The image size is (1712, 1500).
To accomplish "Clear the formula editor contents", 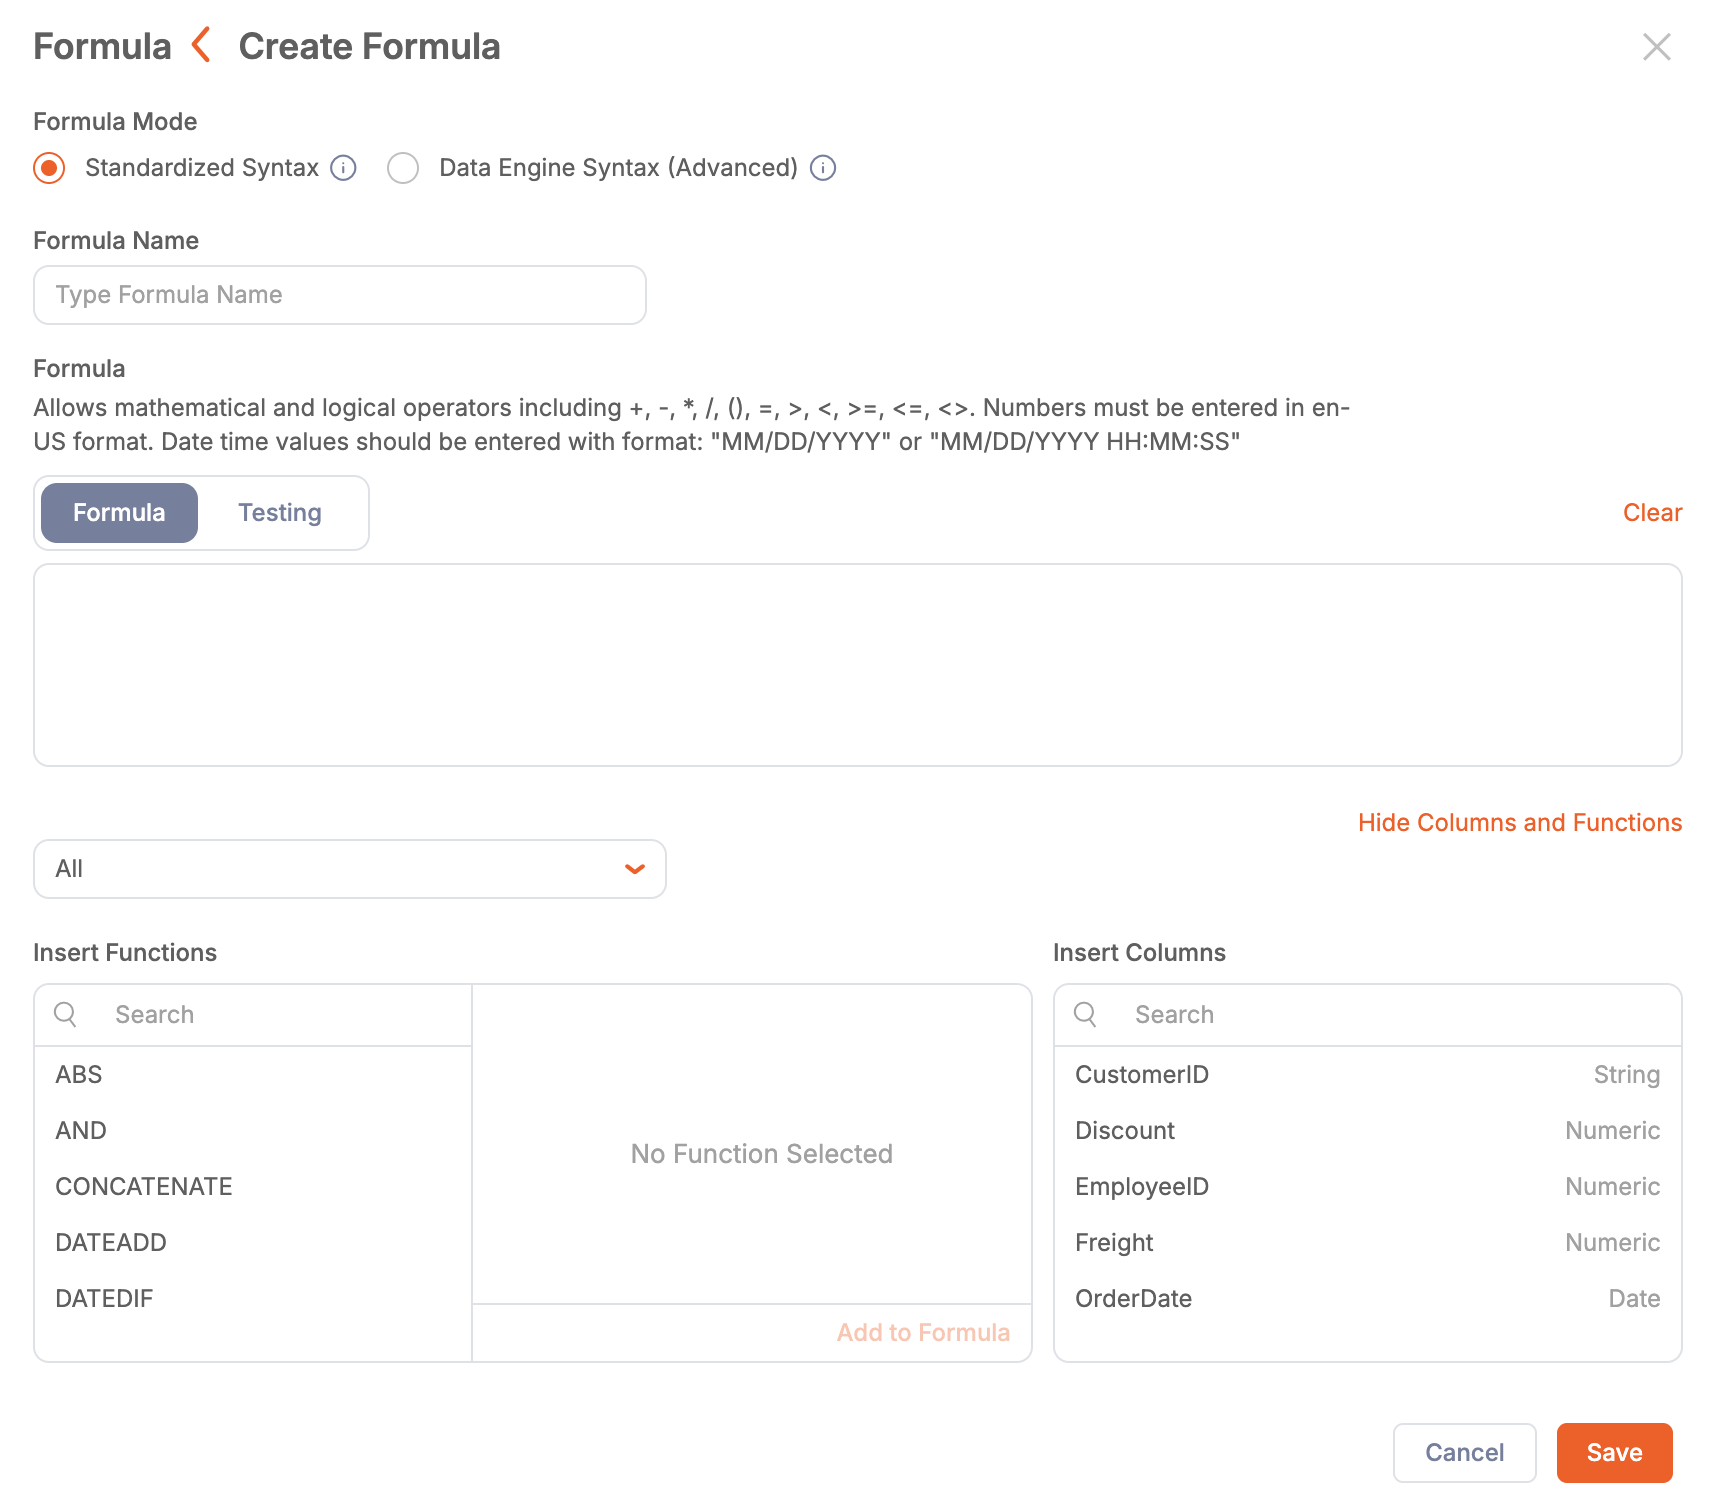I will click(x=1651, y=513).
